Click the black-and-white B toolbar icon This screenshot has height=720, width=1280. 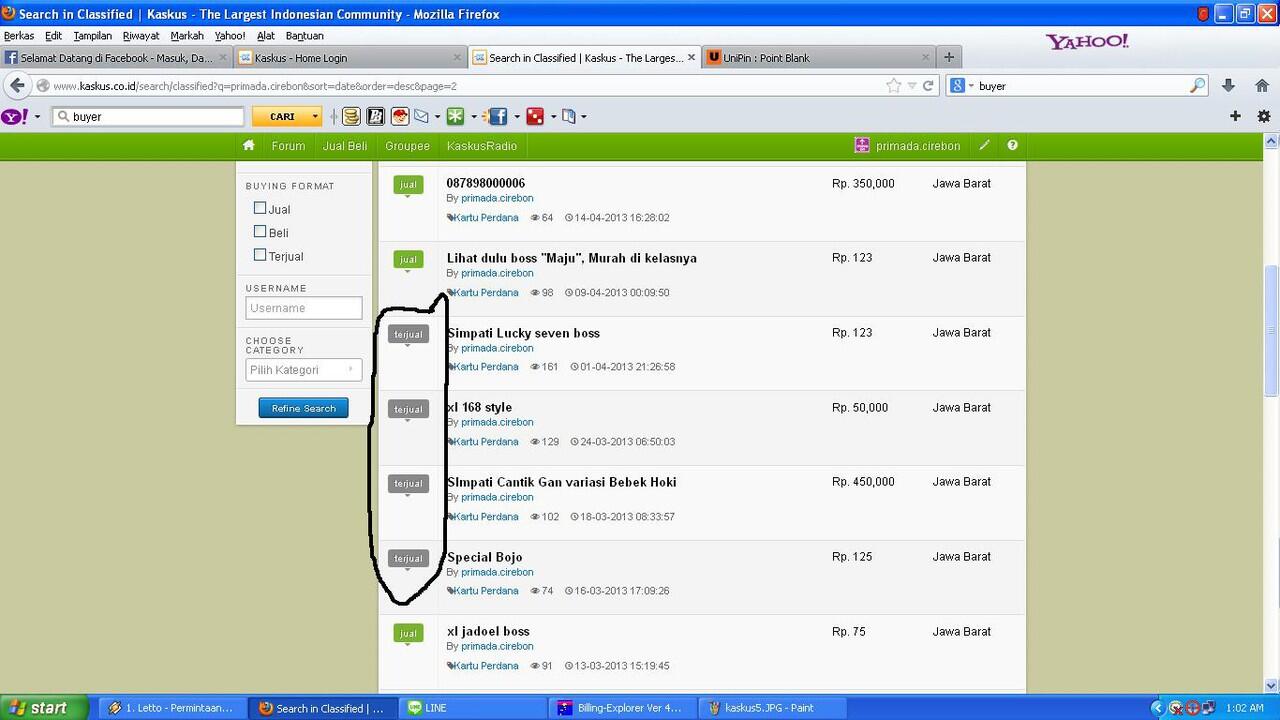tap(375, 117)
